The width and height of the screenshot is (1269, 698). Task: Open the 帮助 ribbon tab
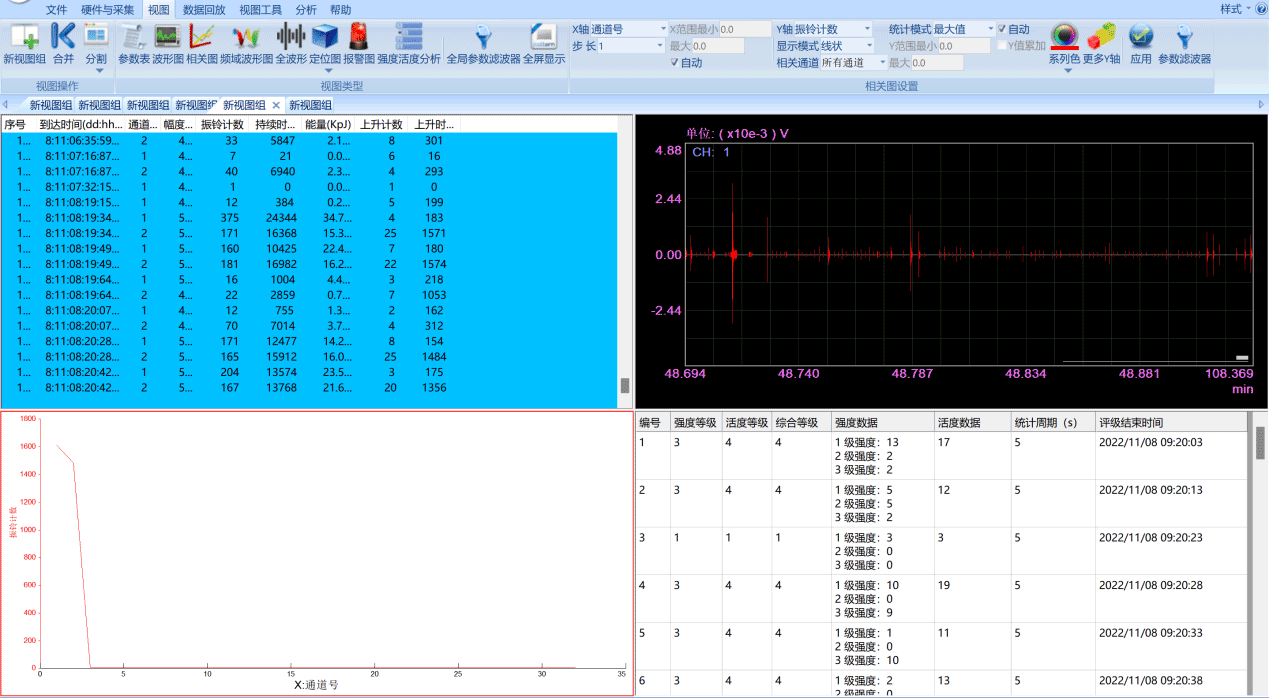click(x=340, y=9)
